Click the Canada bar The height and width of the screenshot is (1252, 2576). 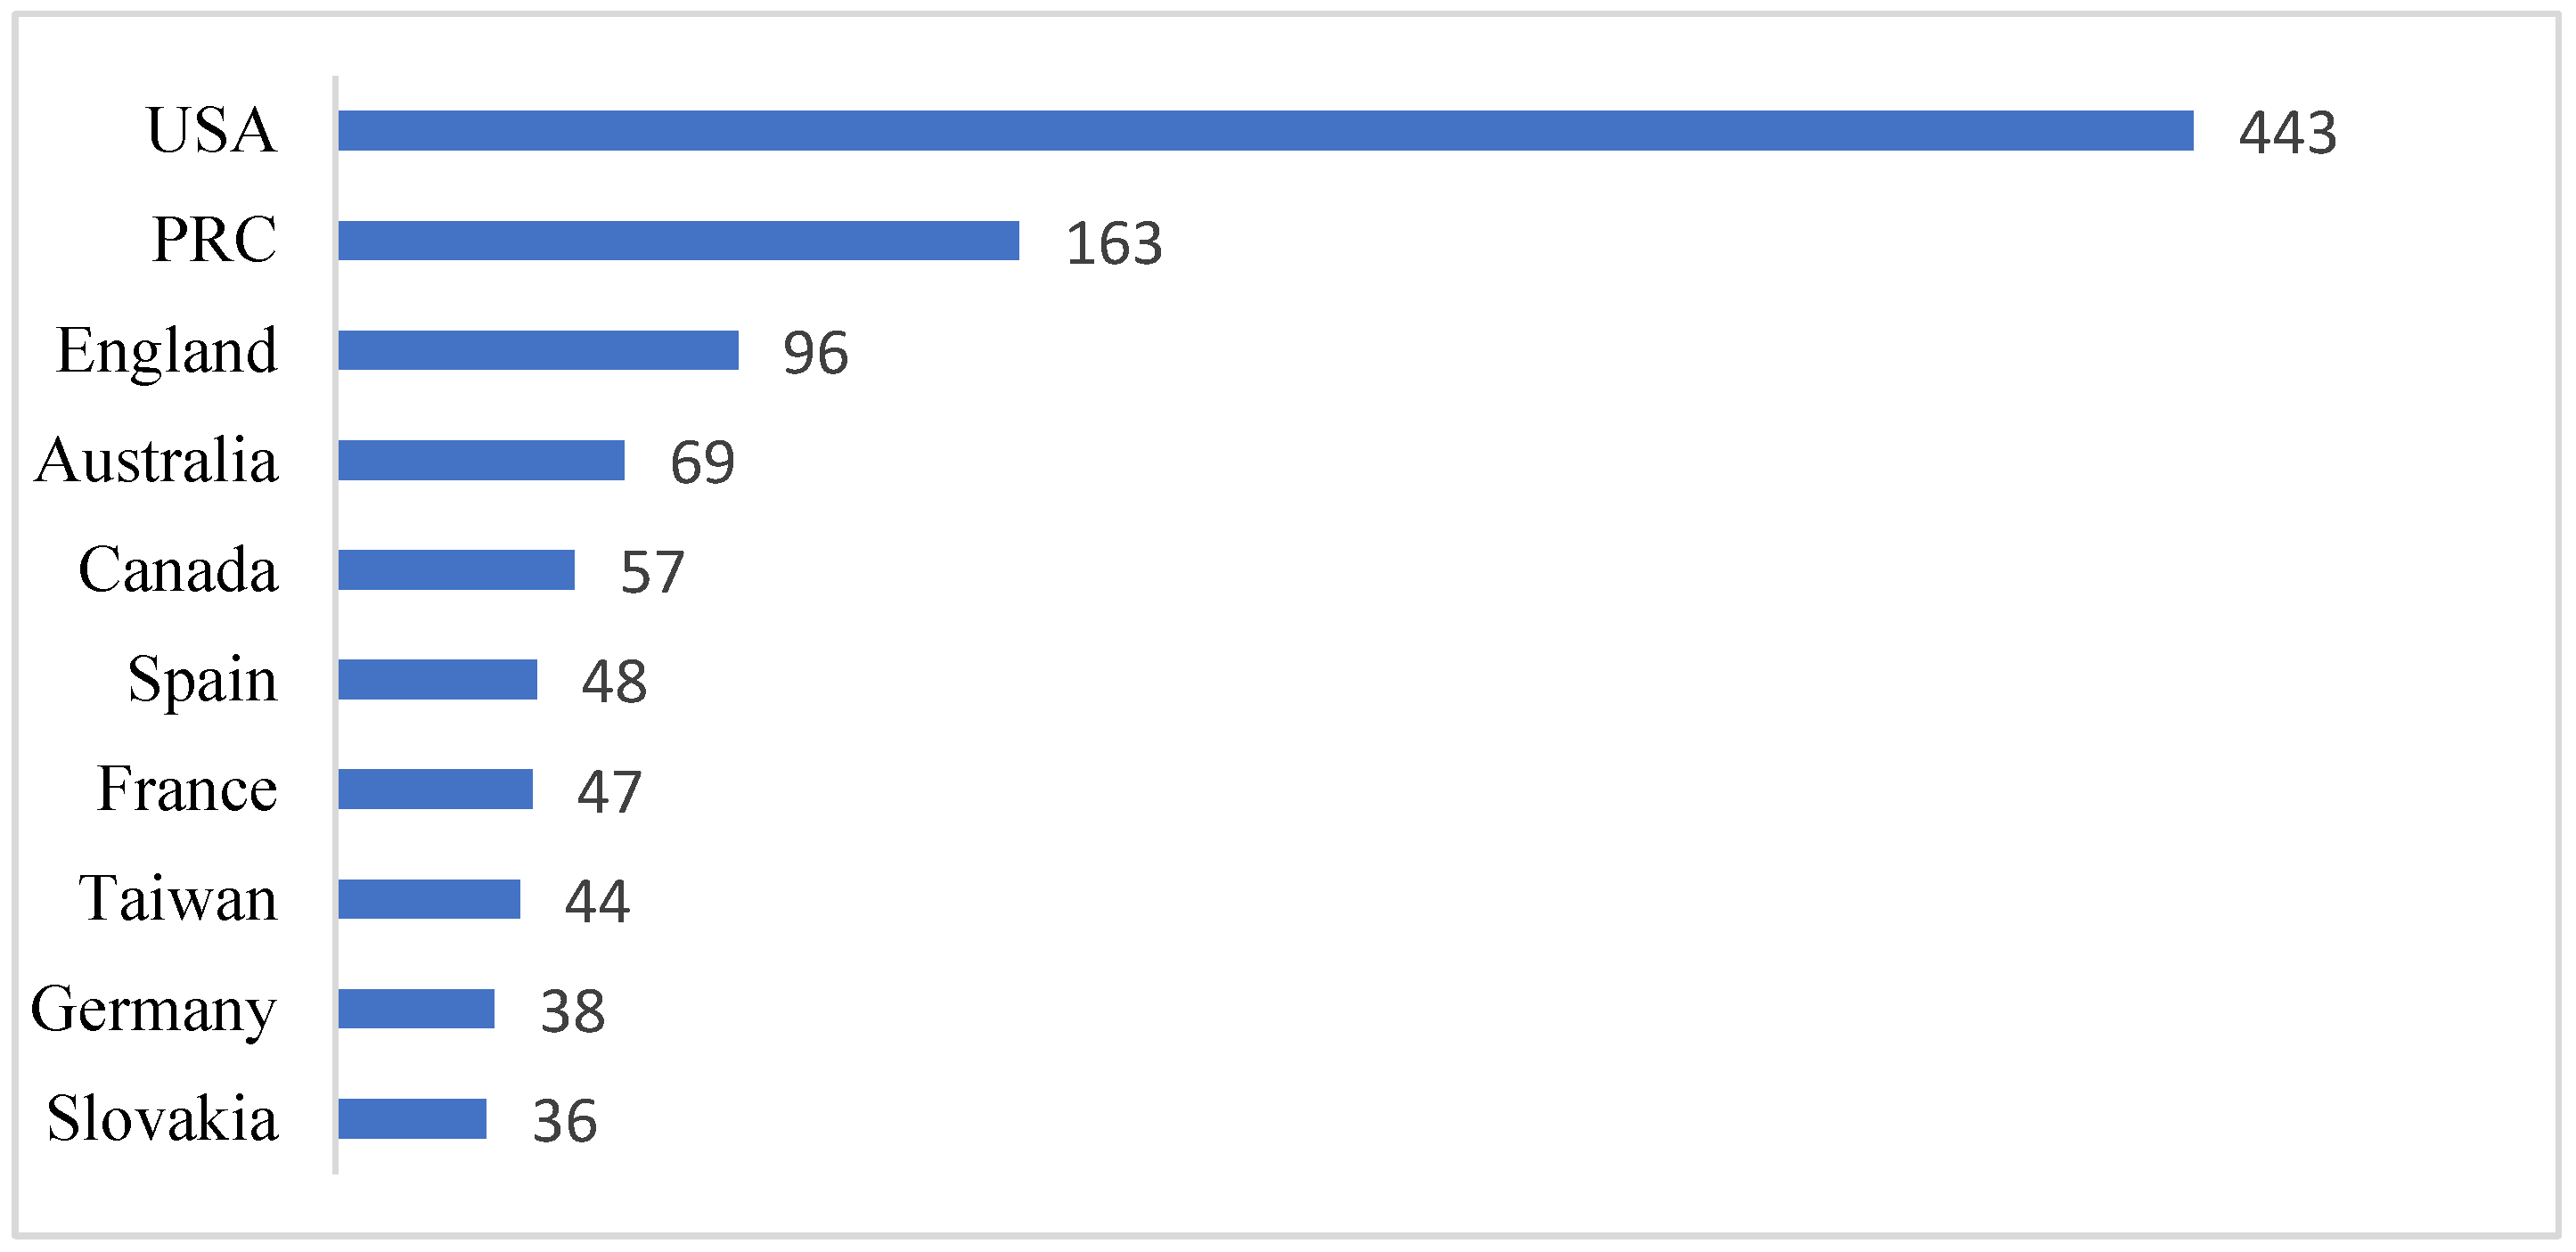tap(456, 570)
